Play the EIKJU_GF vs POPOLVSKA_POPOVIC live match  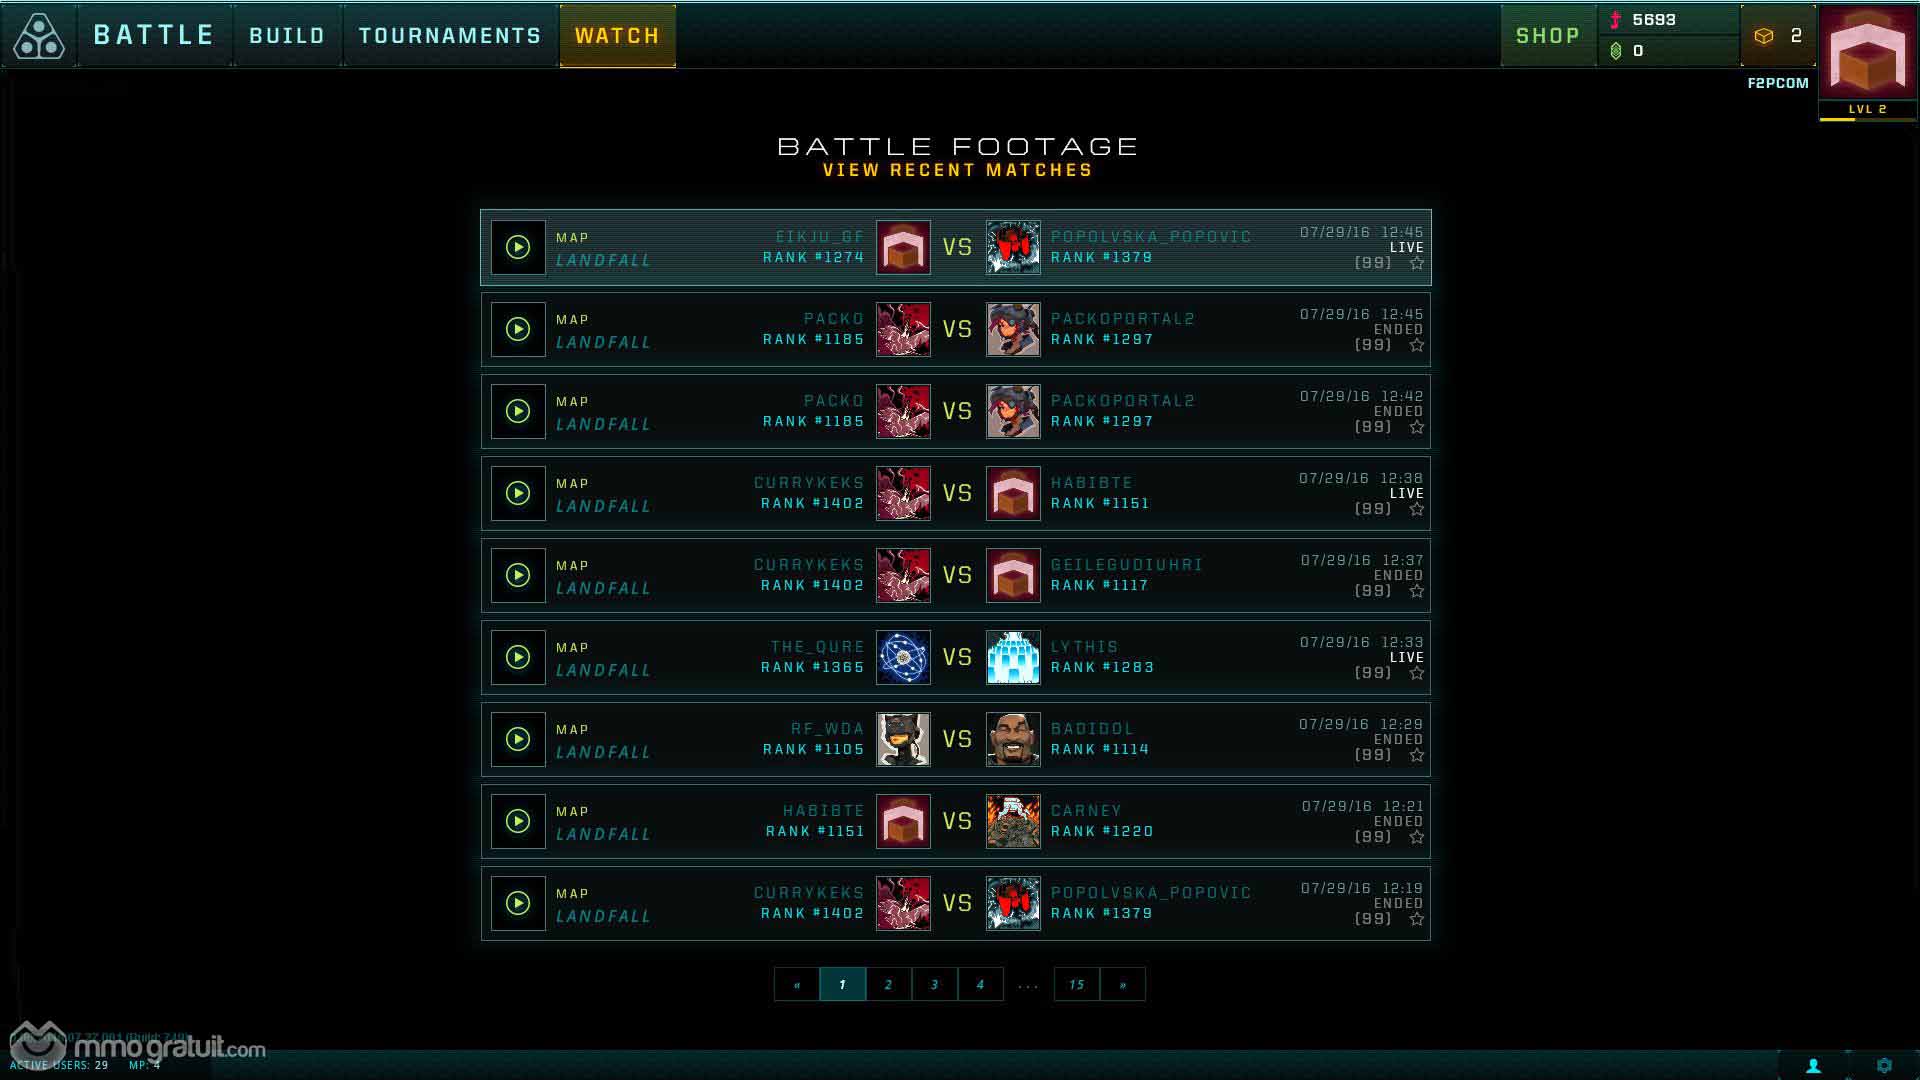click(518, 247)
